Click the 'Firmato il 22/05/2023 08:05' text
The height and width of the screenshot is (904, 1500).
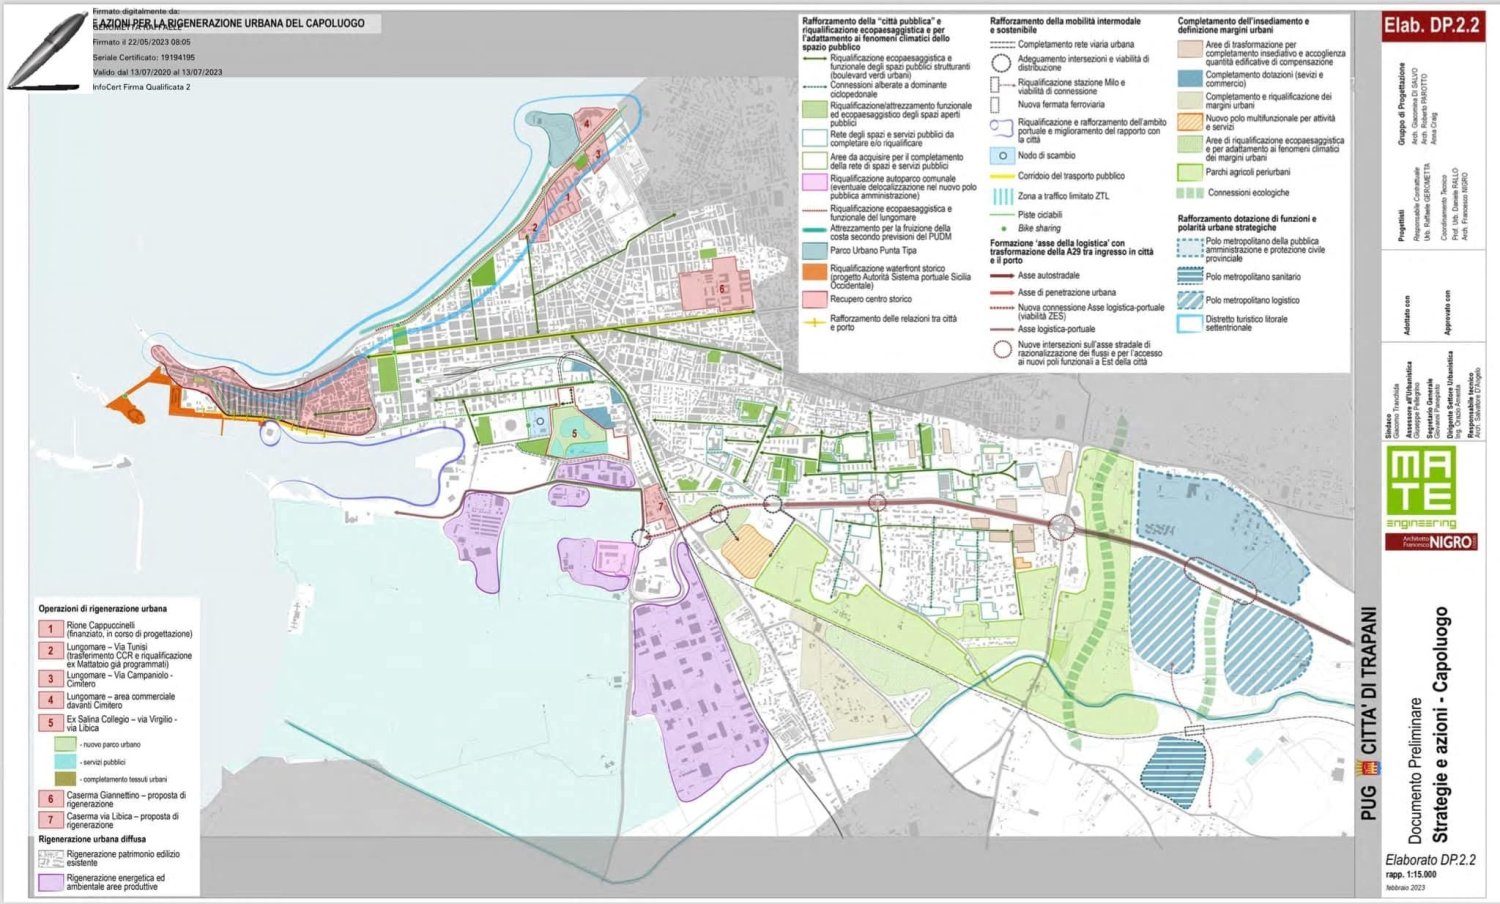(141, 42)
